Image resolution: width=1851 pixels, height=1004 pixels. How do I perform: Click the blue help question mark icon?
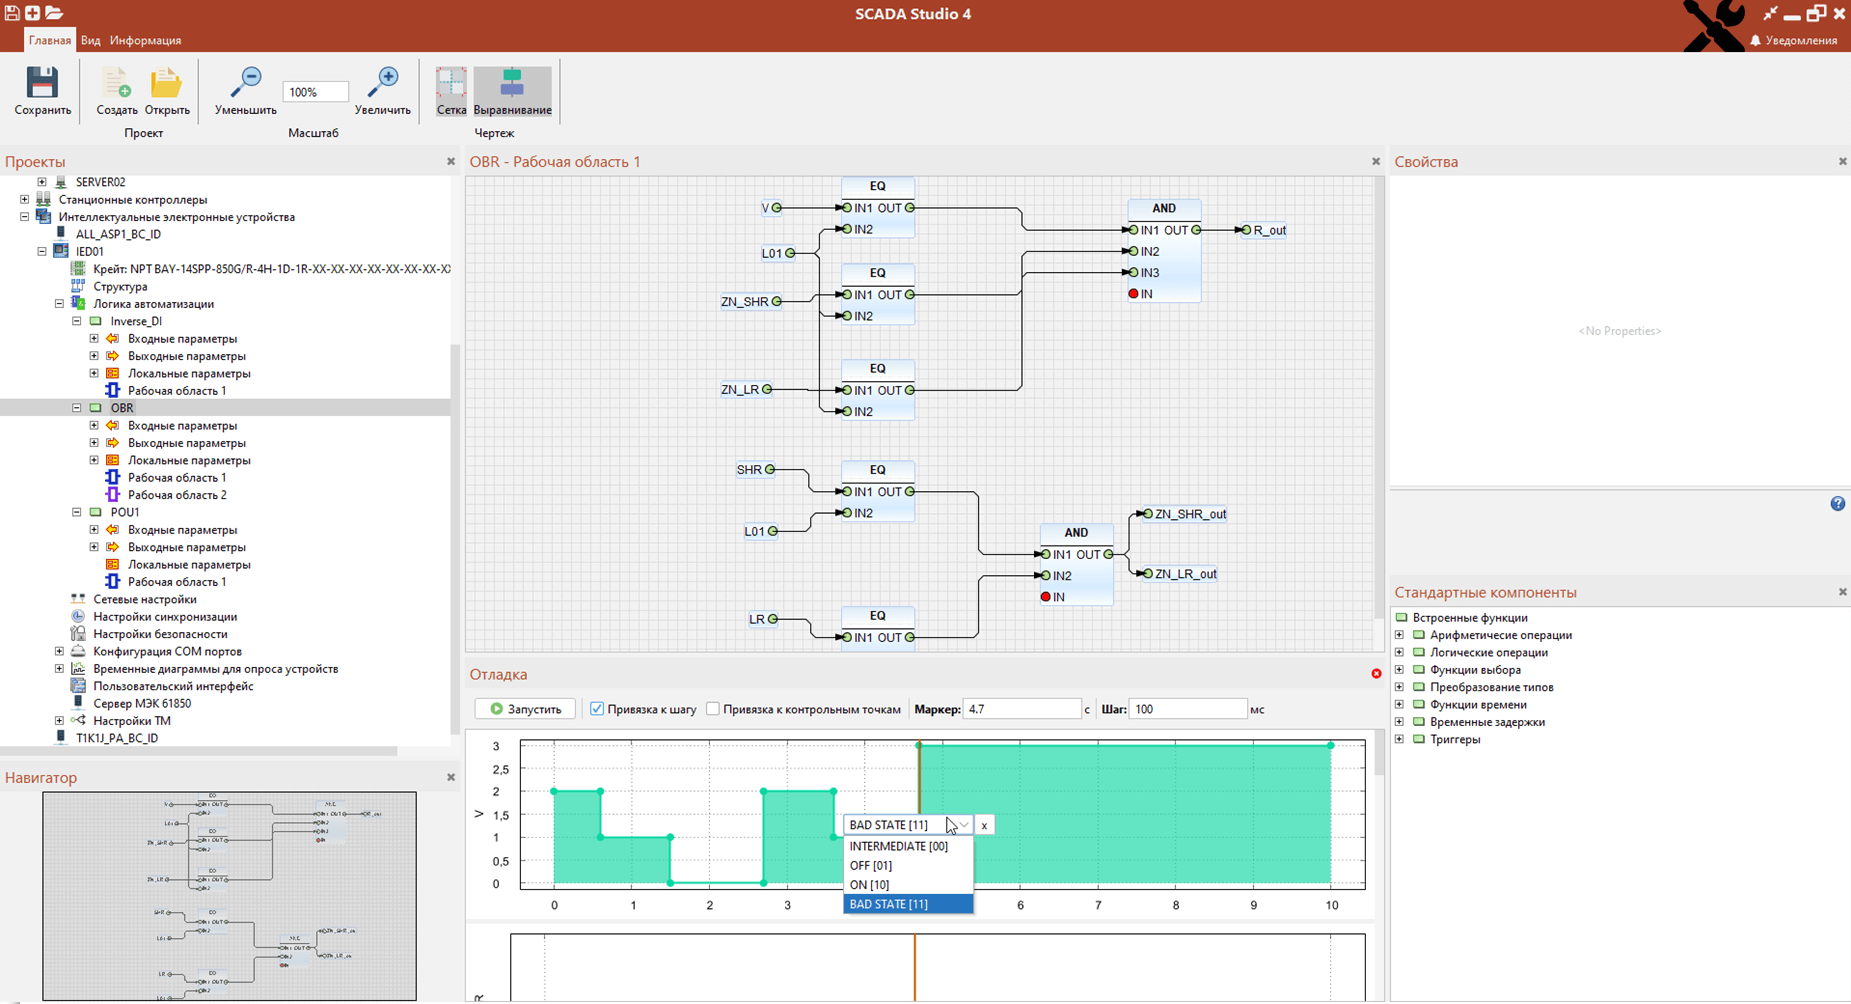(1838, 504)
